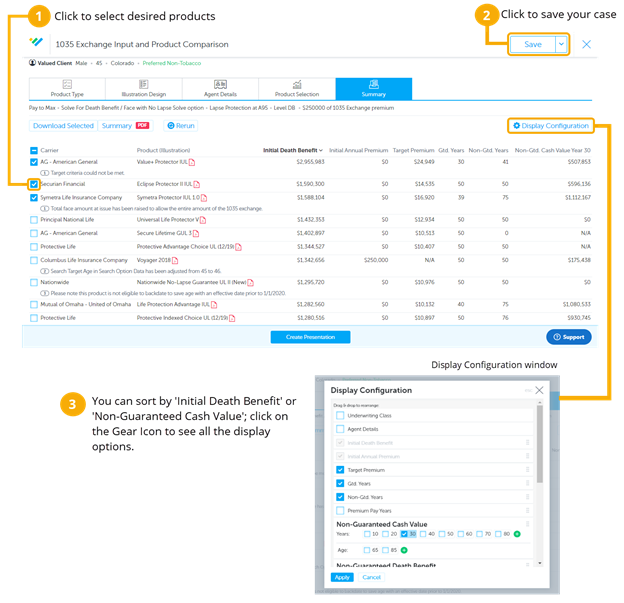
Task: Click Download Selected button
Action: (x=63, y=125)
